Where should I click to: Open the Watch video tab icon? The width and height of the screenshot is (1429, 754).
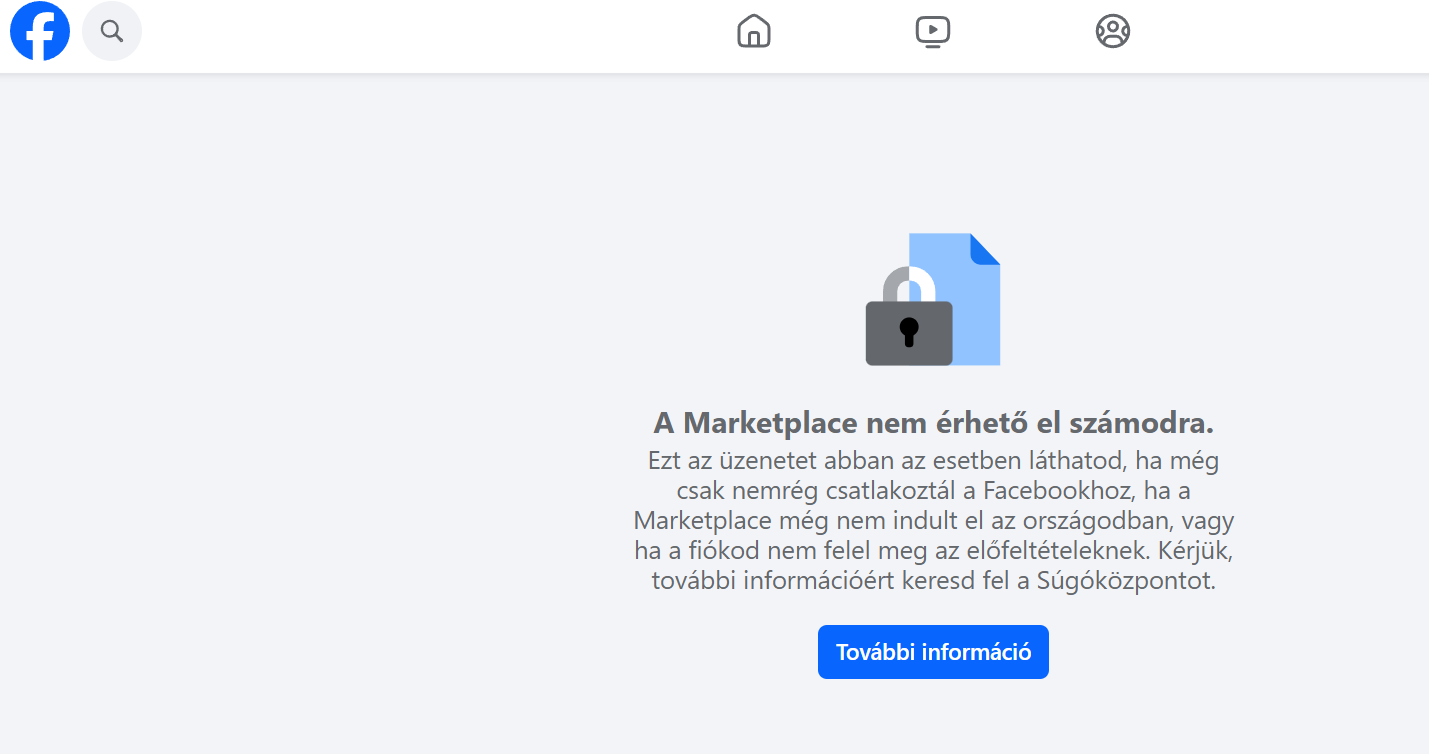tap(933, 31)
